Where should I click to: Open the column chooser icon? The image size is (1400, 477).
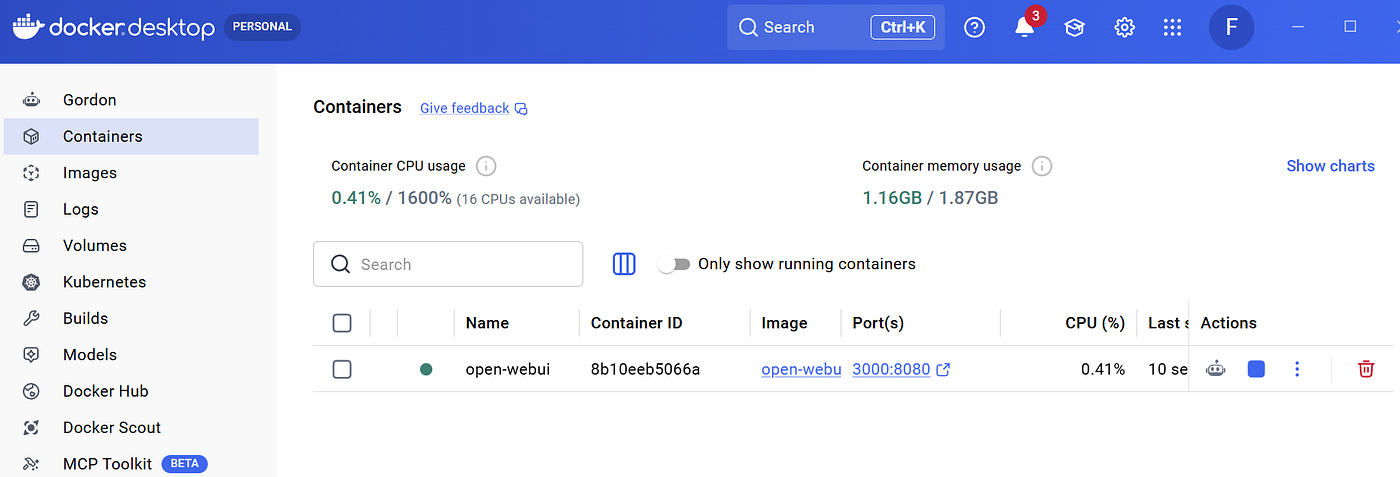(624, 264)
